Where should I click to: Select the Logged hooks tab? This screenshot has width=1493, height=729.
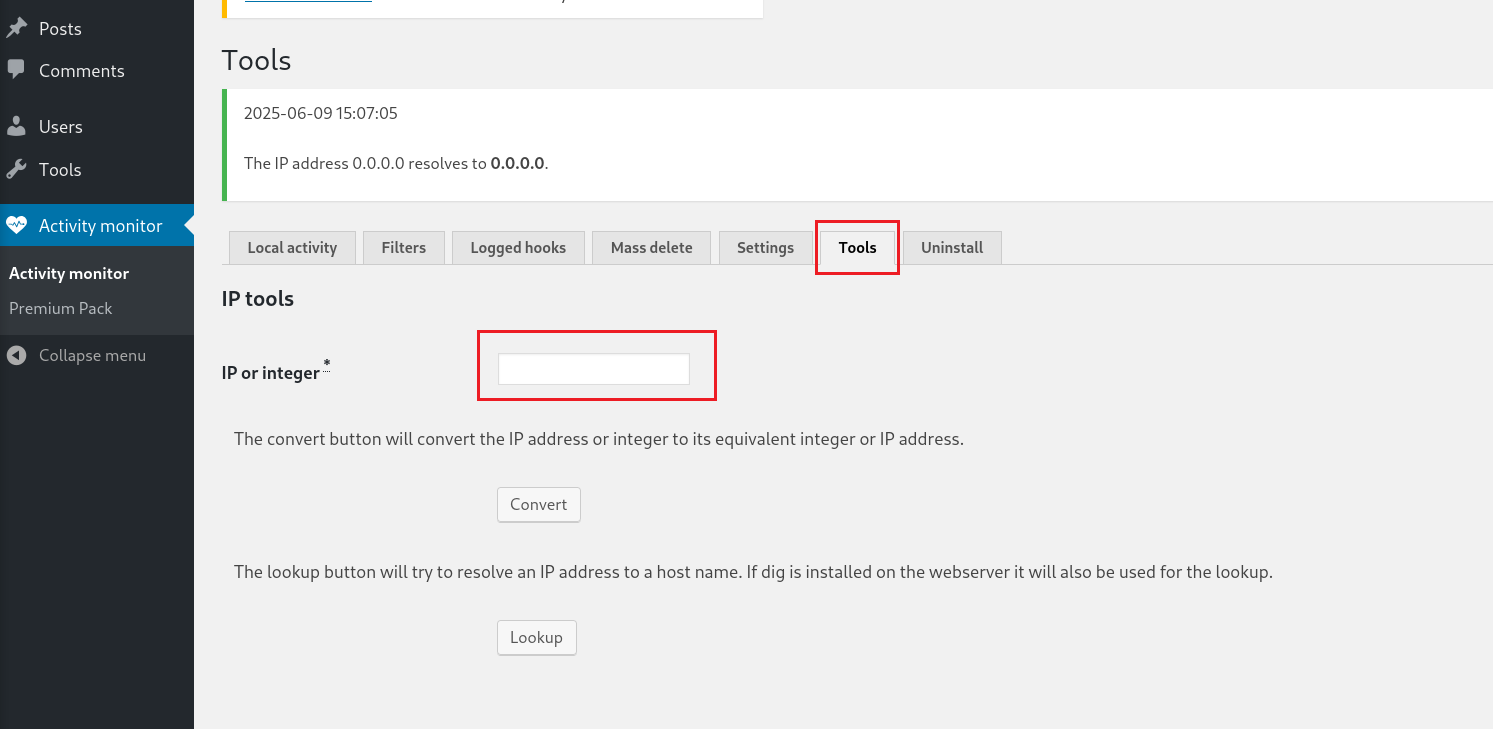coord(518,248)
